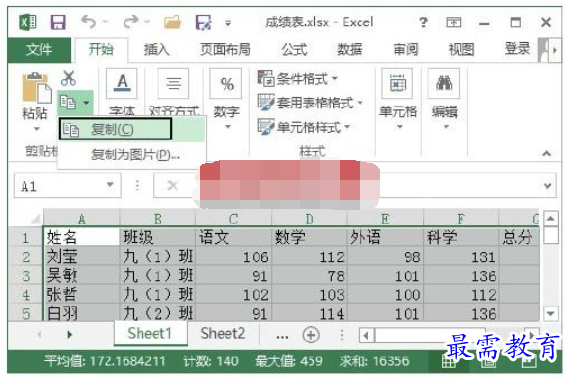
Task: Switch to Sheet2 tab
Action: point(222,333)
